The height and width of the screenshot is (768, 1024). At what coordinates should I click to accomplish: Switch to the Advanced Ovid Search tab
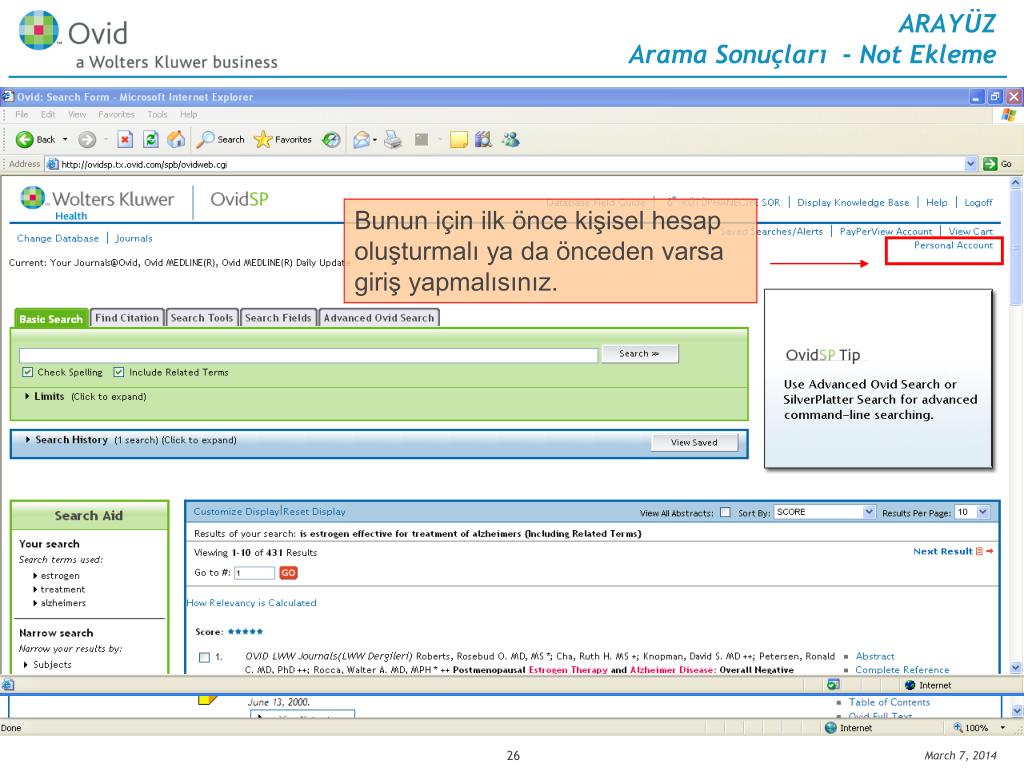point(379,317)
